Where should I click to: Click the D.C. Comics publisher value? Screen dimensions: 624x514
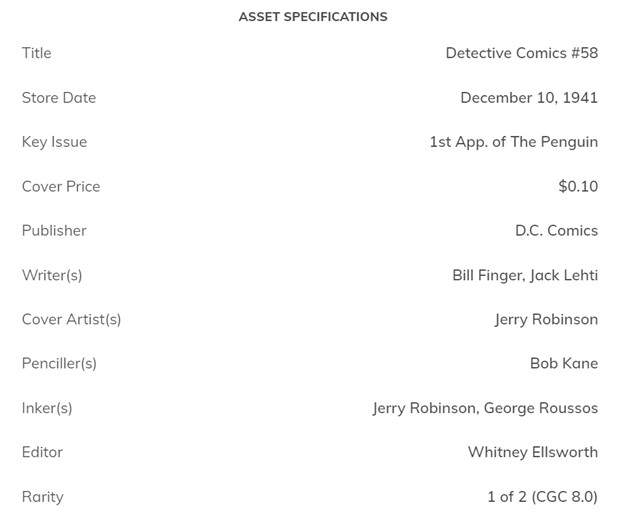[x=556, y=231]
